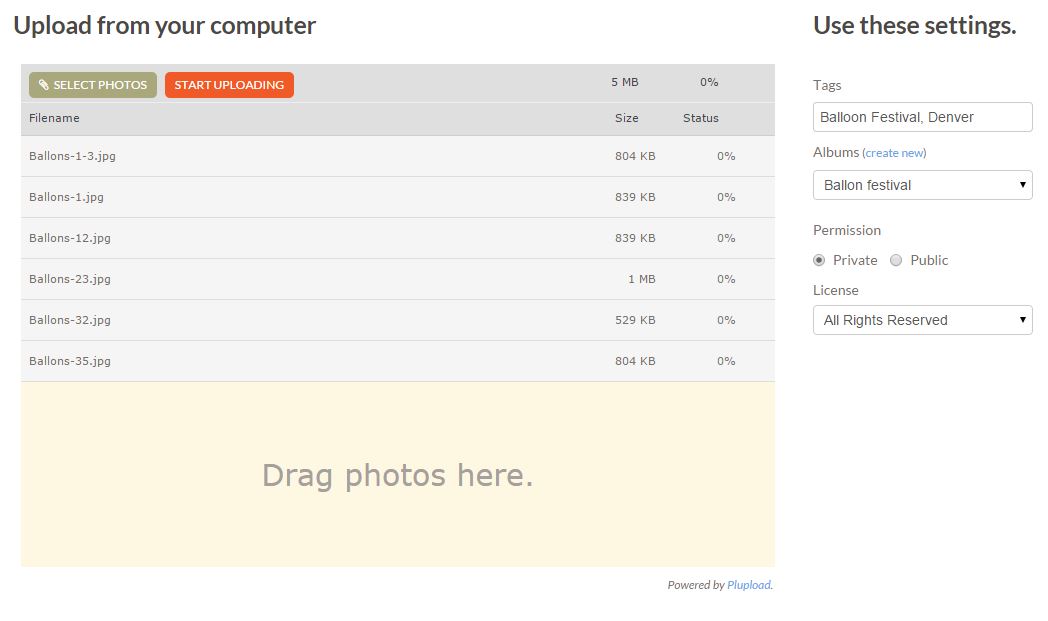The image size is (1048, 621).
Task: Choose the Private permission radio button
Action: point(819,260)
